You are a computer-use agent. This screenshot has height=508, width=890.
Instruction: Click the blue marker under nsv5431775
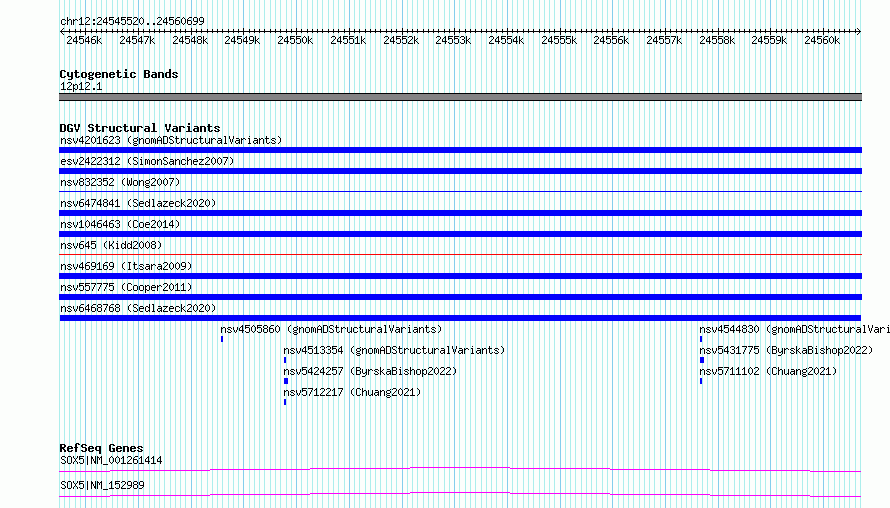click(x=702, y=360)
